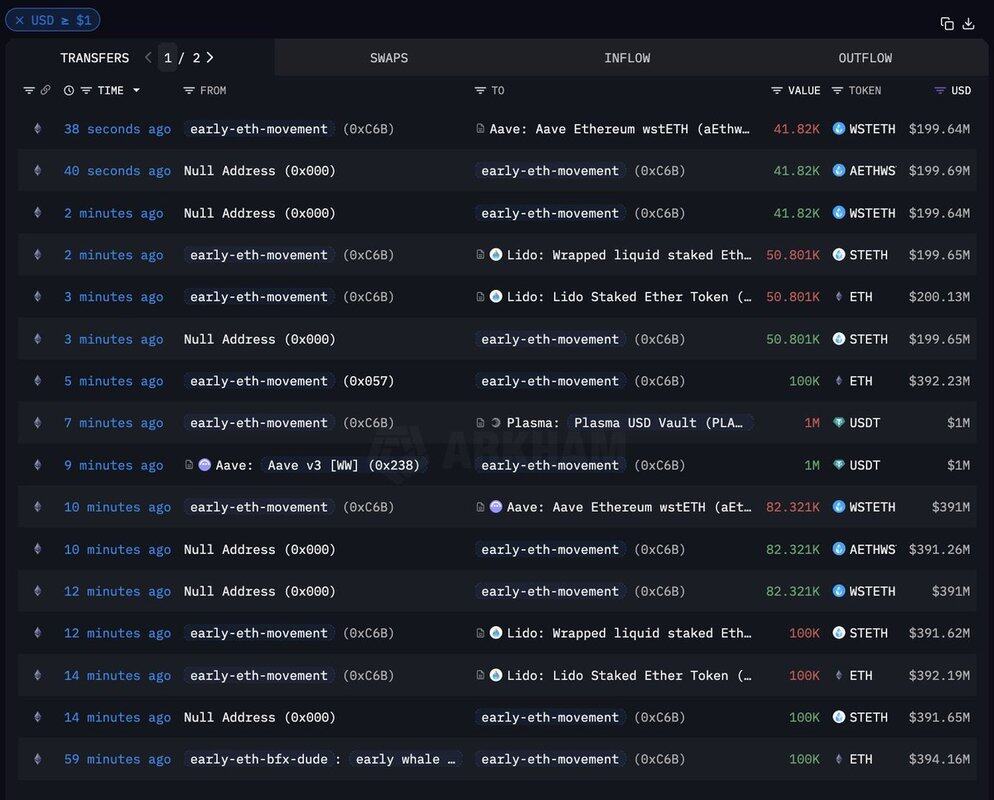Image resolution: width=994 pixels, height=800 pixels.
Task: Open Aave v3 [WW] (0x238) sender
Action: [x=343, y=465]
